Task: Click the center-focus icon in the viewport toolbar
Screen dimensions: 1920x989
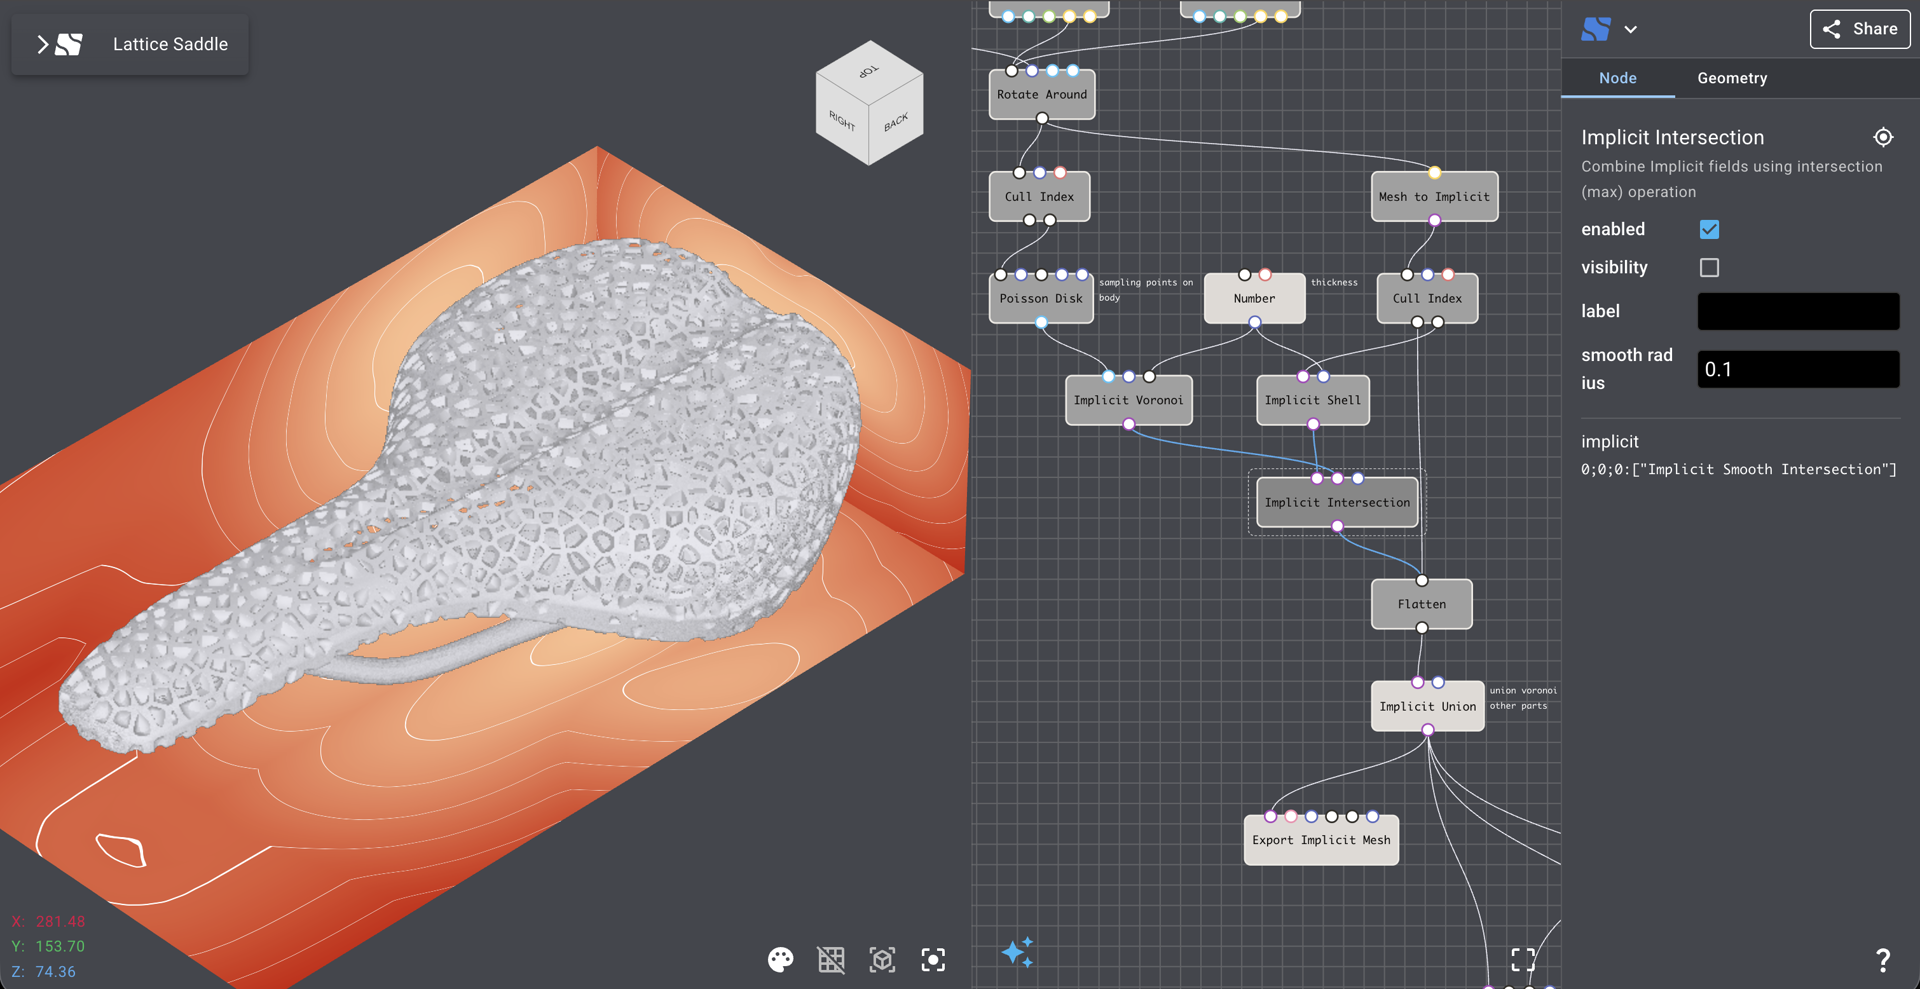Action: 933,959
